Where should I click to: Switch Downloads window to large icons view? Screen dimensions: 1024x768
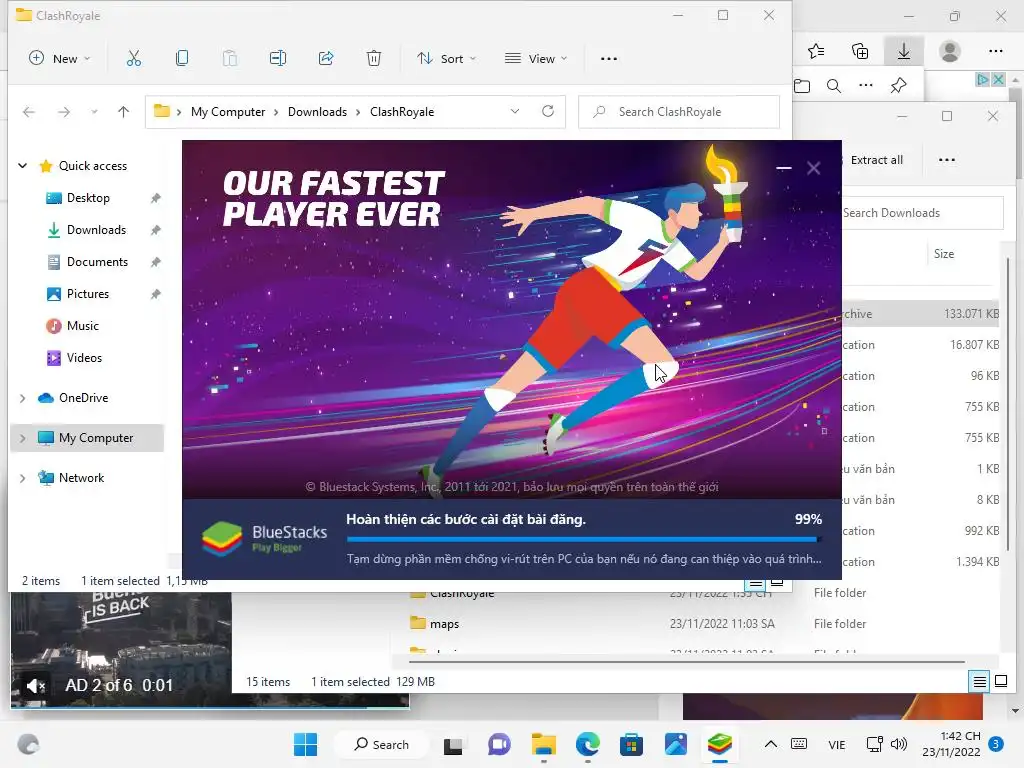pos(1000,682)
